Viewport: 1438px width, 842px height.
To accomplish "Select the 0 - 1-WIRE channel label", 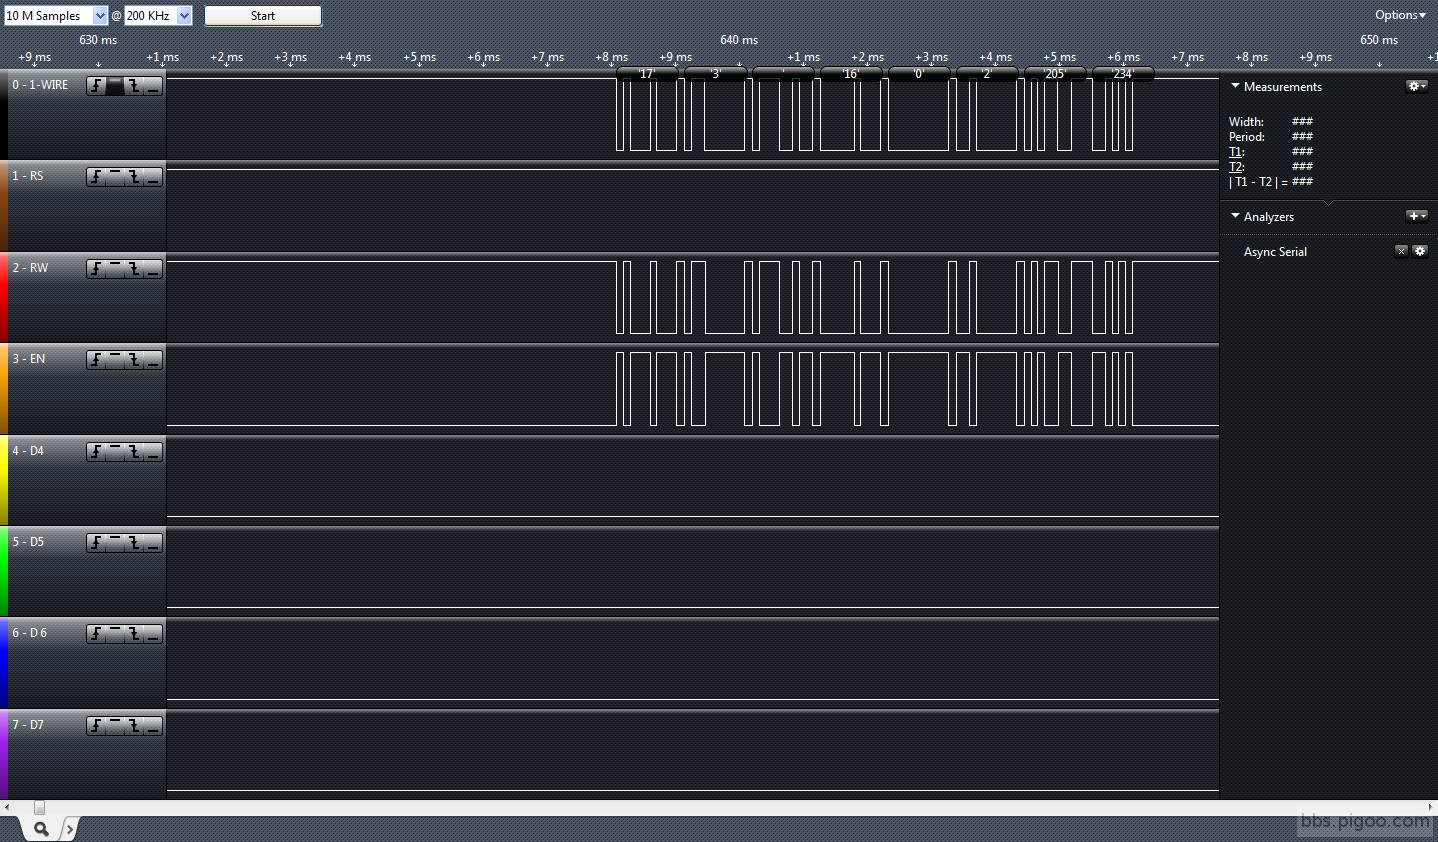I will click(x=41, y=85).
